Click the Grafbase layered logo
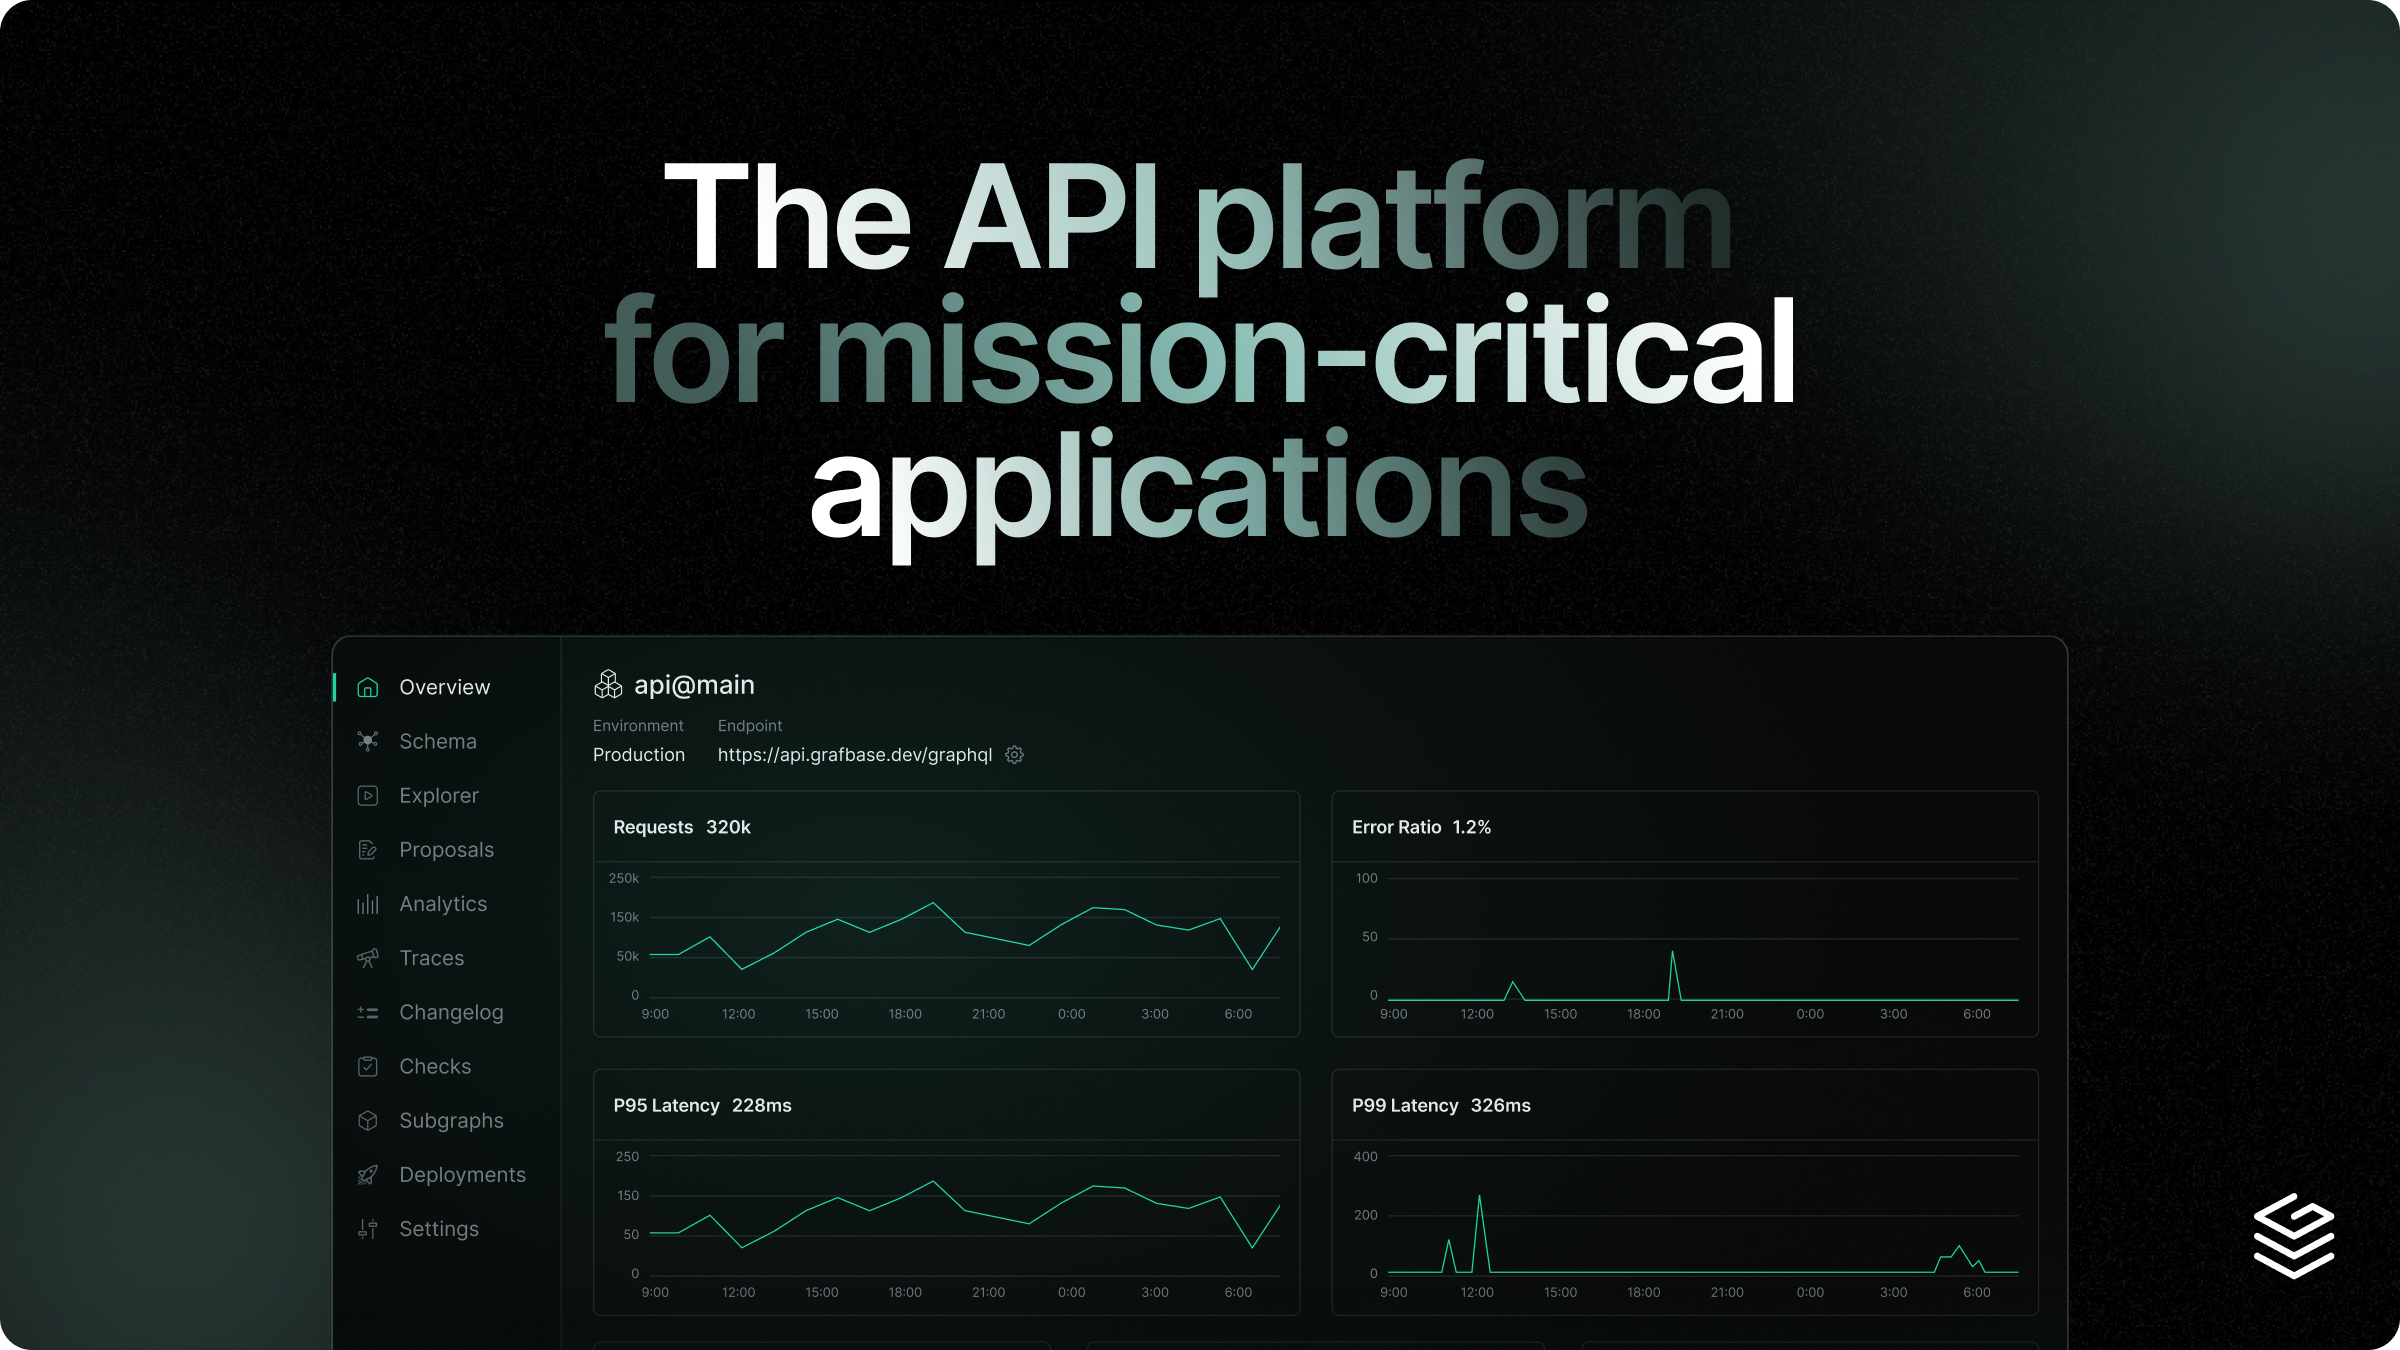The width and height of the screenshot is (2400, 1350). [x=2293, y=1235]
